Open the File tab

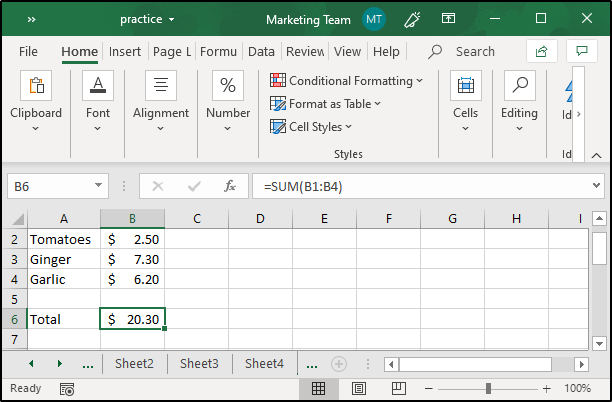[28, 52]
